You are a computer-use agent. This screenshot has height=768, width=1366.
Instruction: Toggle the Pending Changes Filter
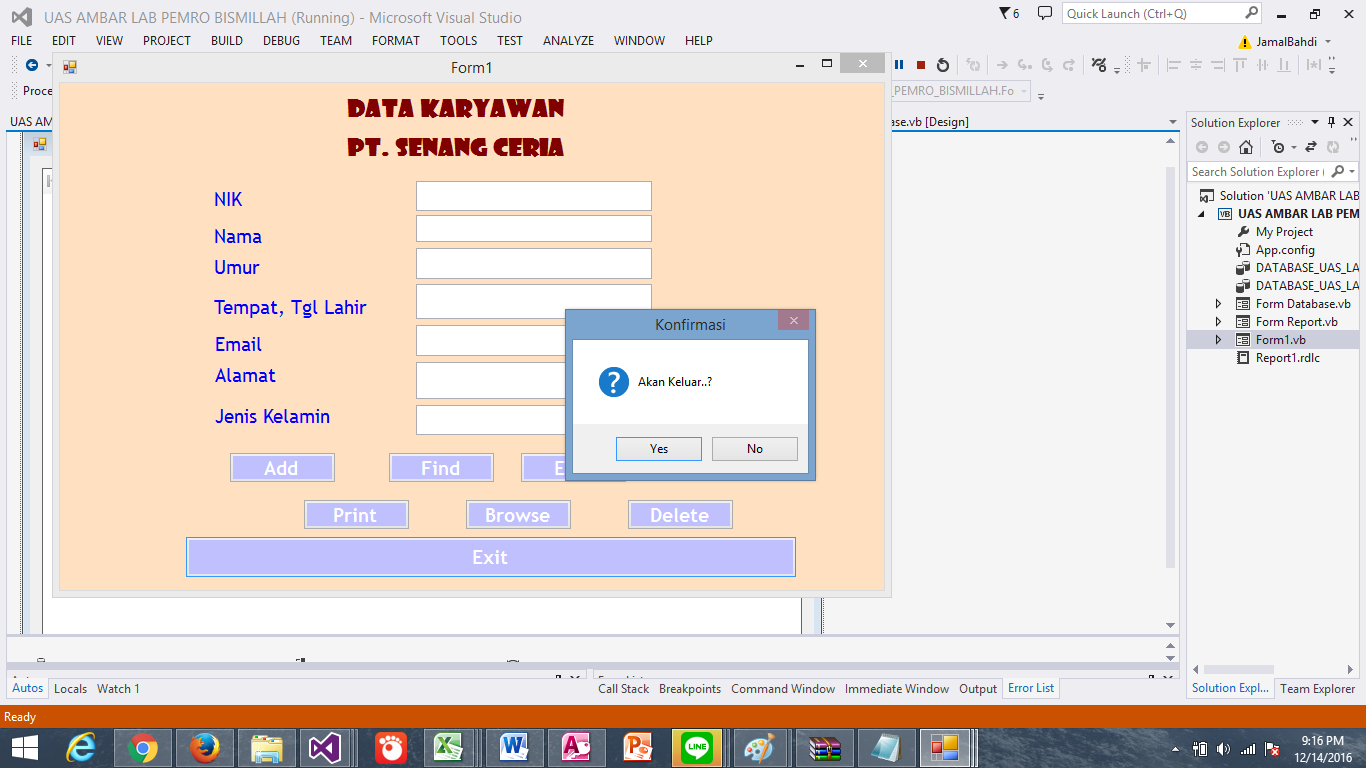pyautogui.click(x=1278, y=147)
